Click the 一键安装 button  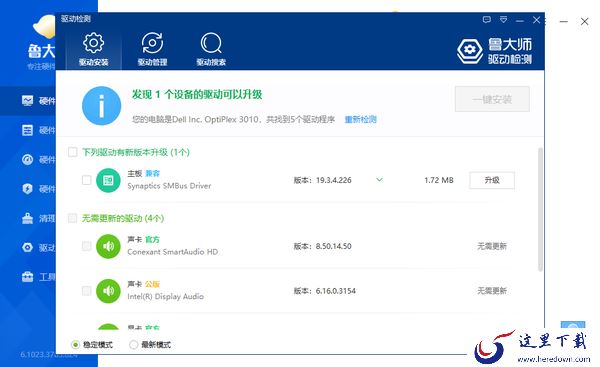(x=492, y=99)
